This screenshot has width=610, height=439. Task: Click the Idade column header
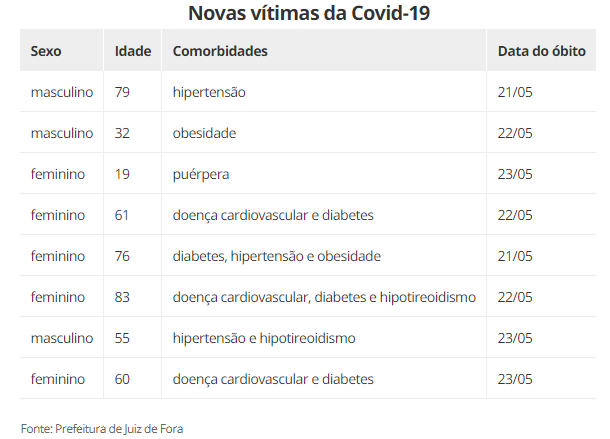(133, 51)
